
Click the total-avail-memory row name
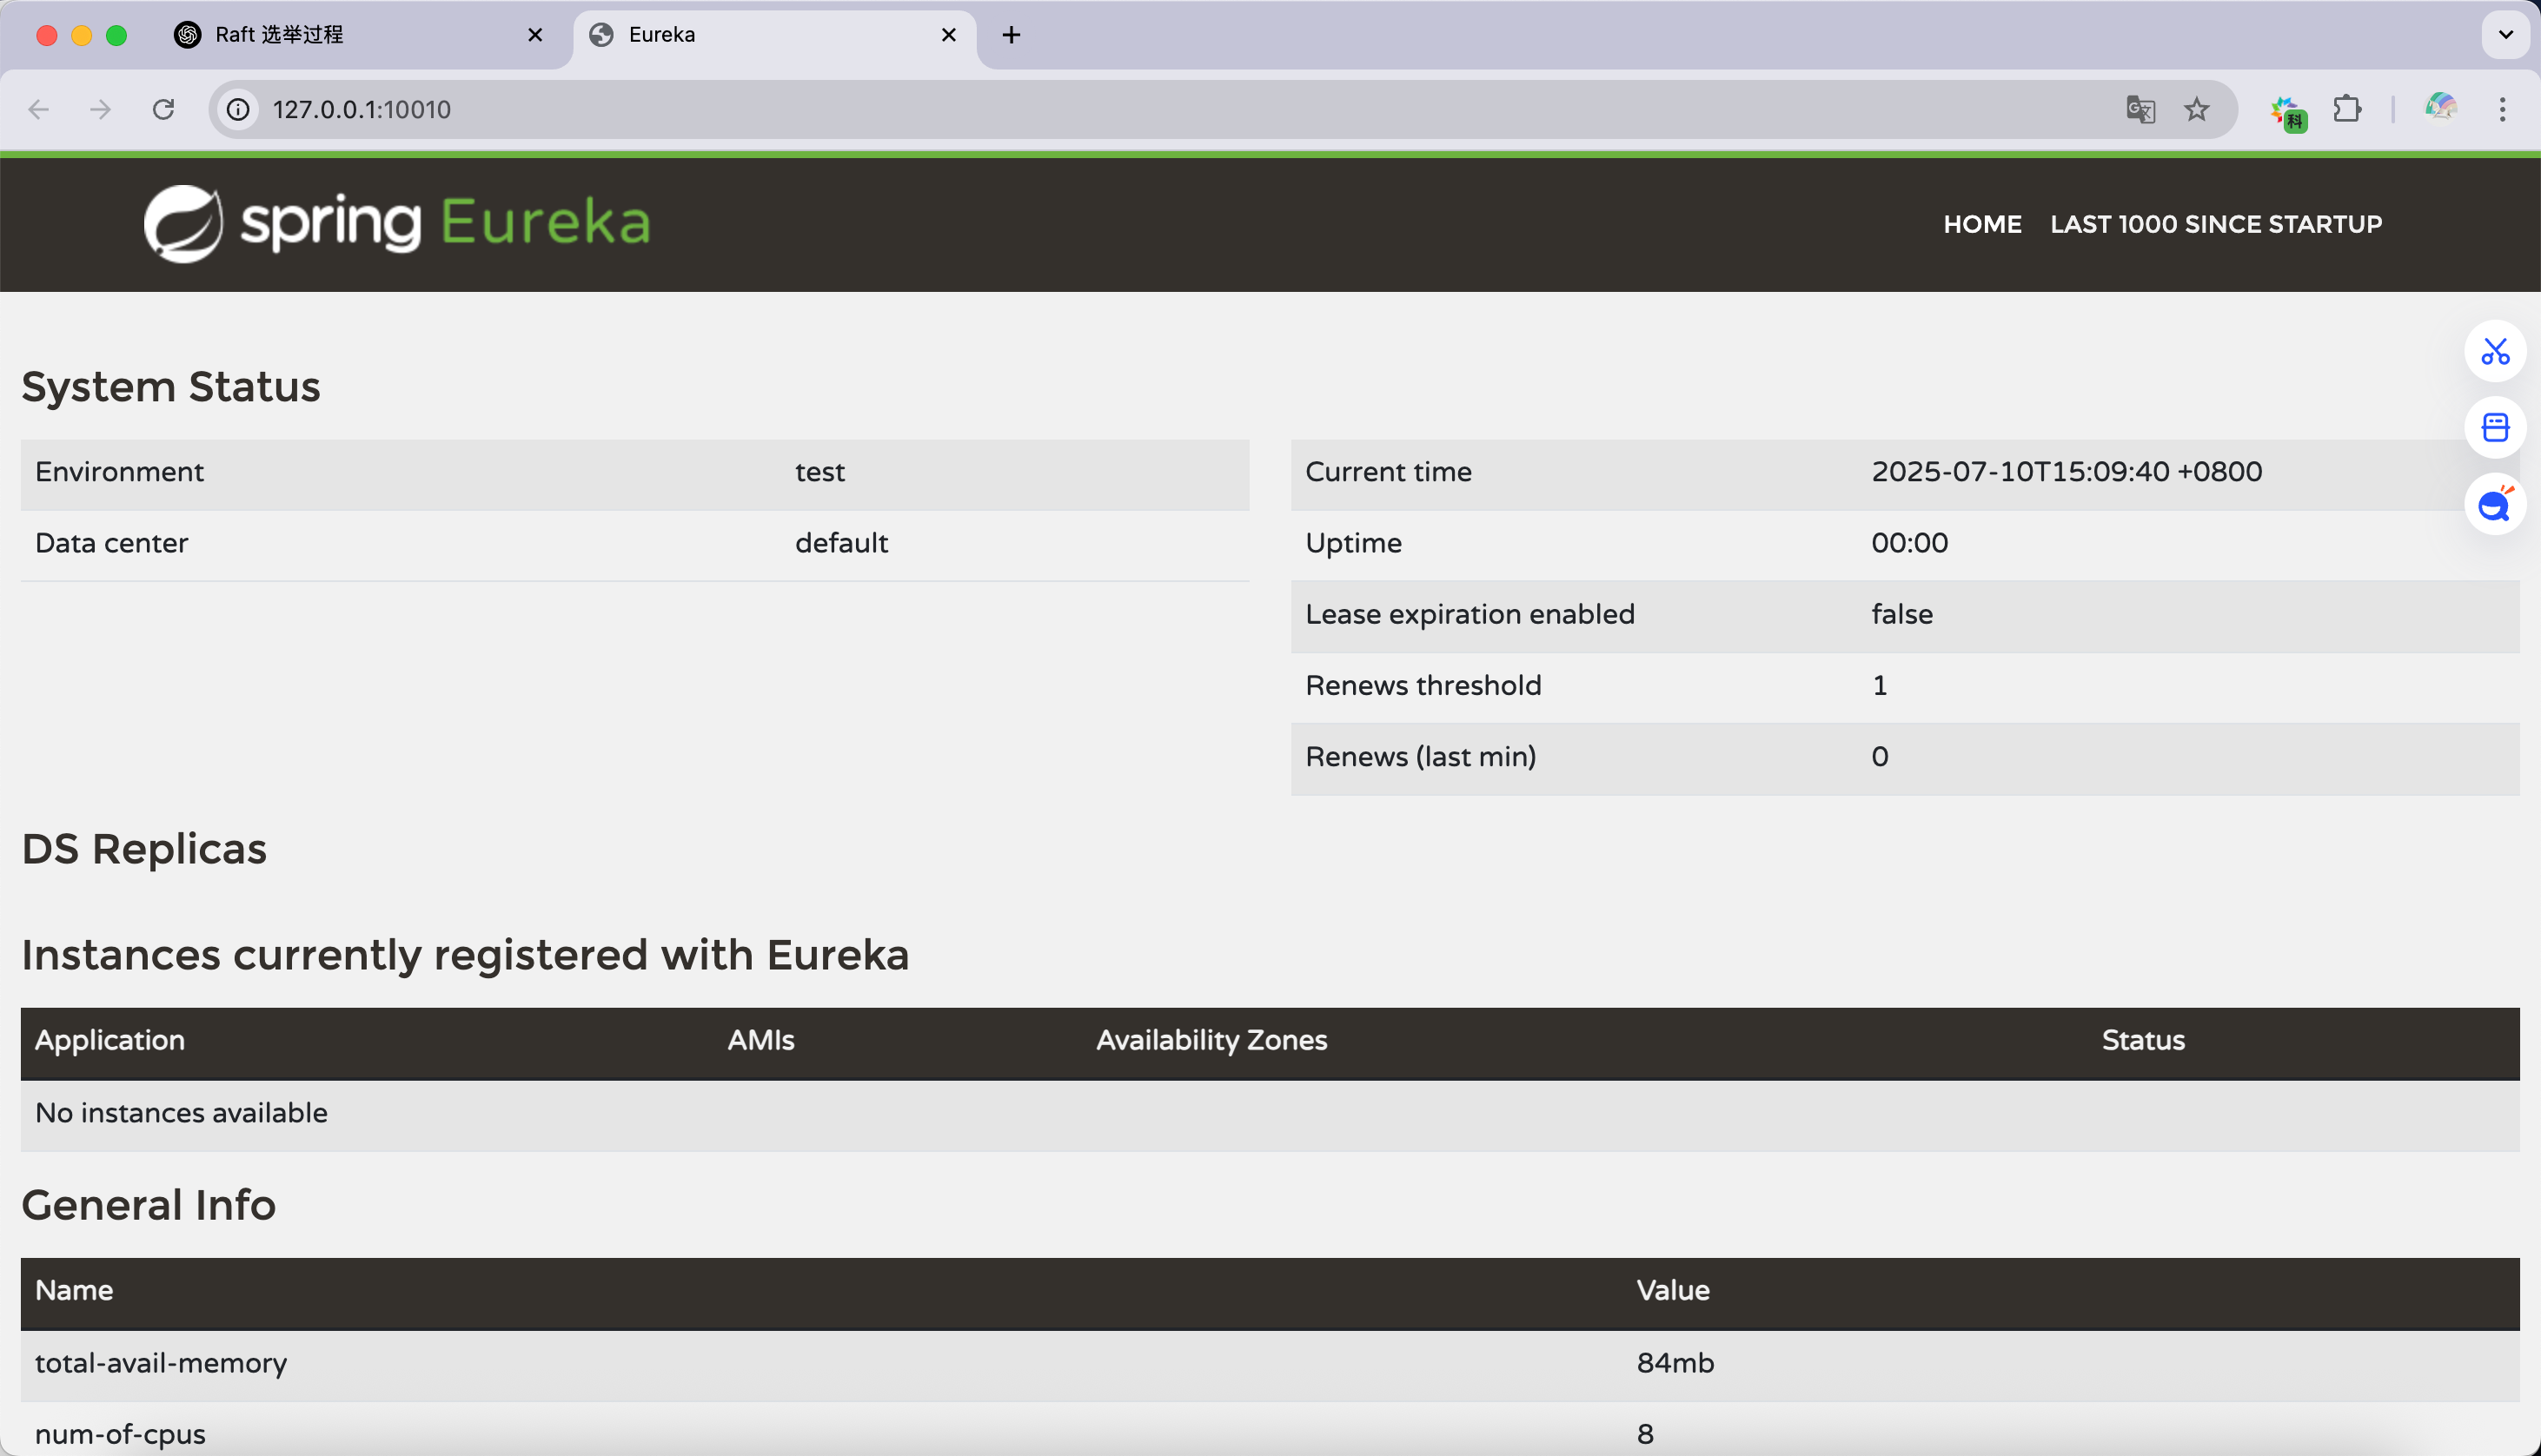[161, 1363]
